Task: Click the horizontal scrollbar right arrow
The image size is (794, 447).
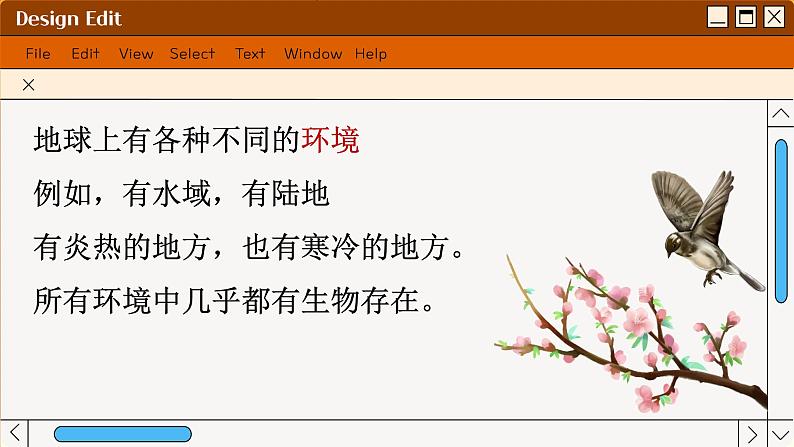Action: click(753, 433)
